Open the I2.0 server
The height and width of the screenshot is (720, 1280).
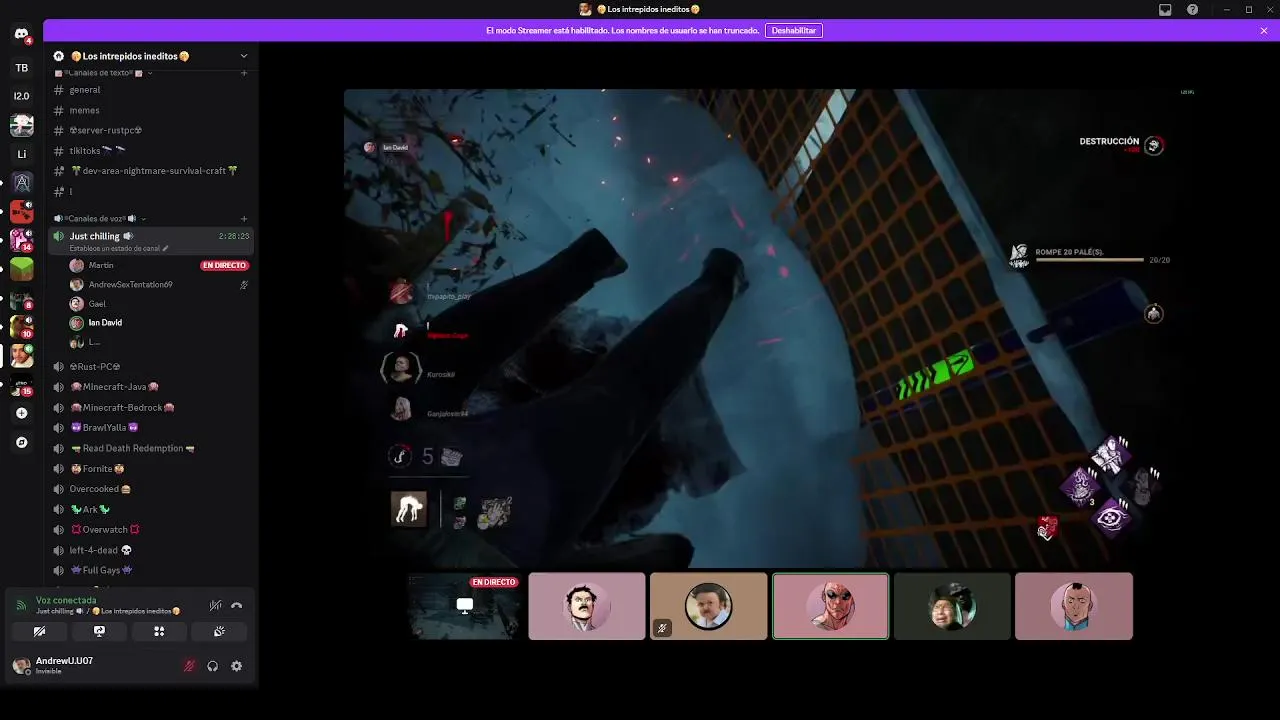[x=21, y=96]
